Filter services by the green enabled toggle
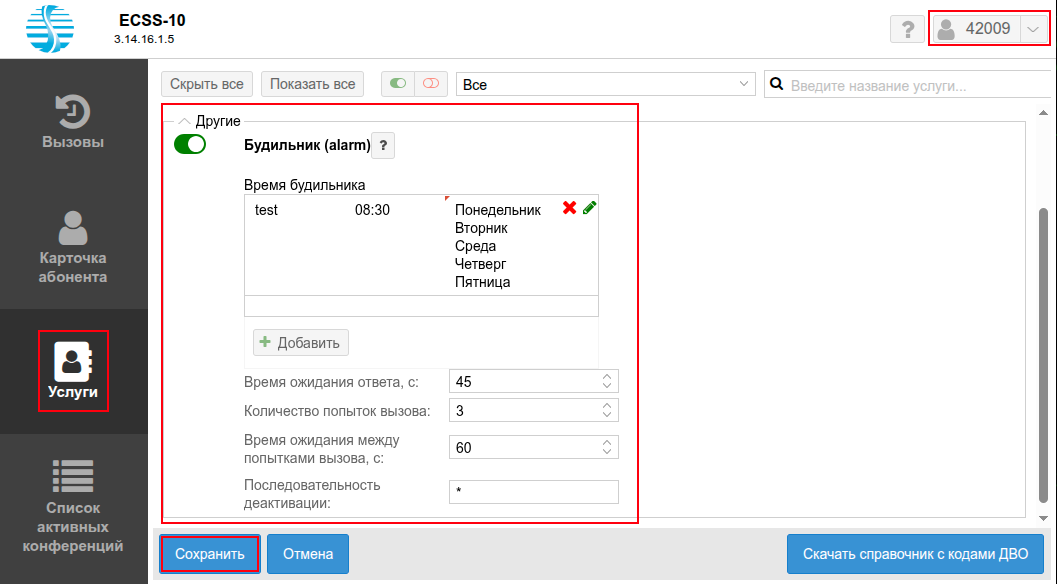 click(x=398, y=84)
